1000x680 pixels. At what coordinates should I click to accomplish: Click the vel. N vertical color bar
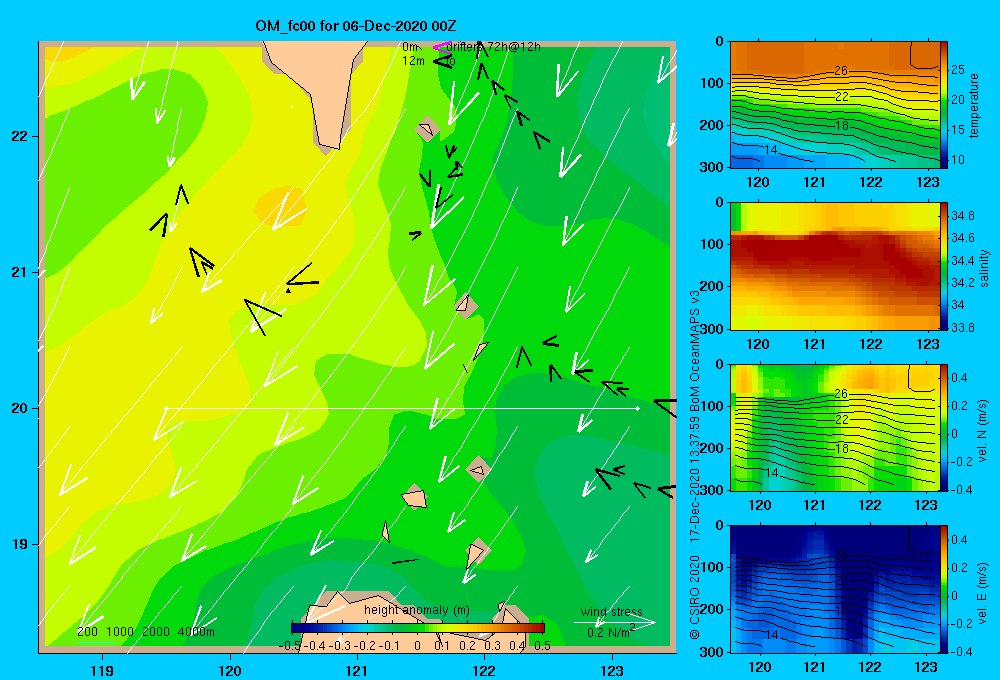tap(944, 427)
